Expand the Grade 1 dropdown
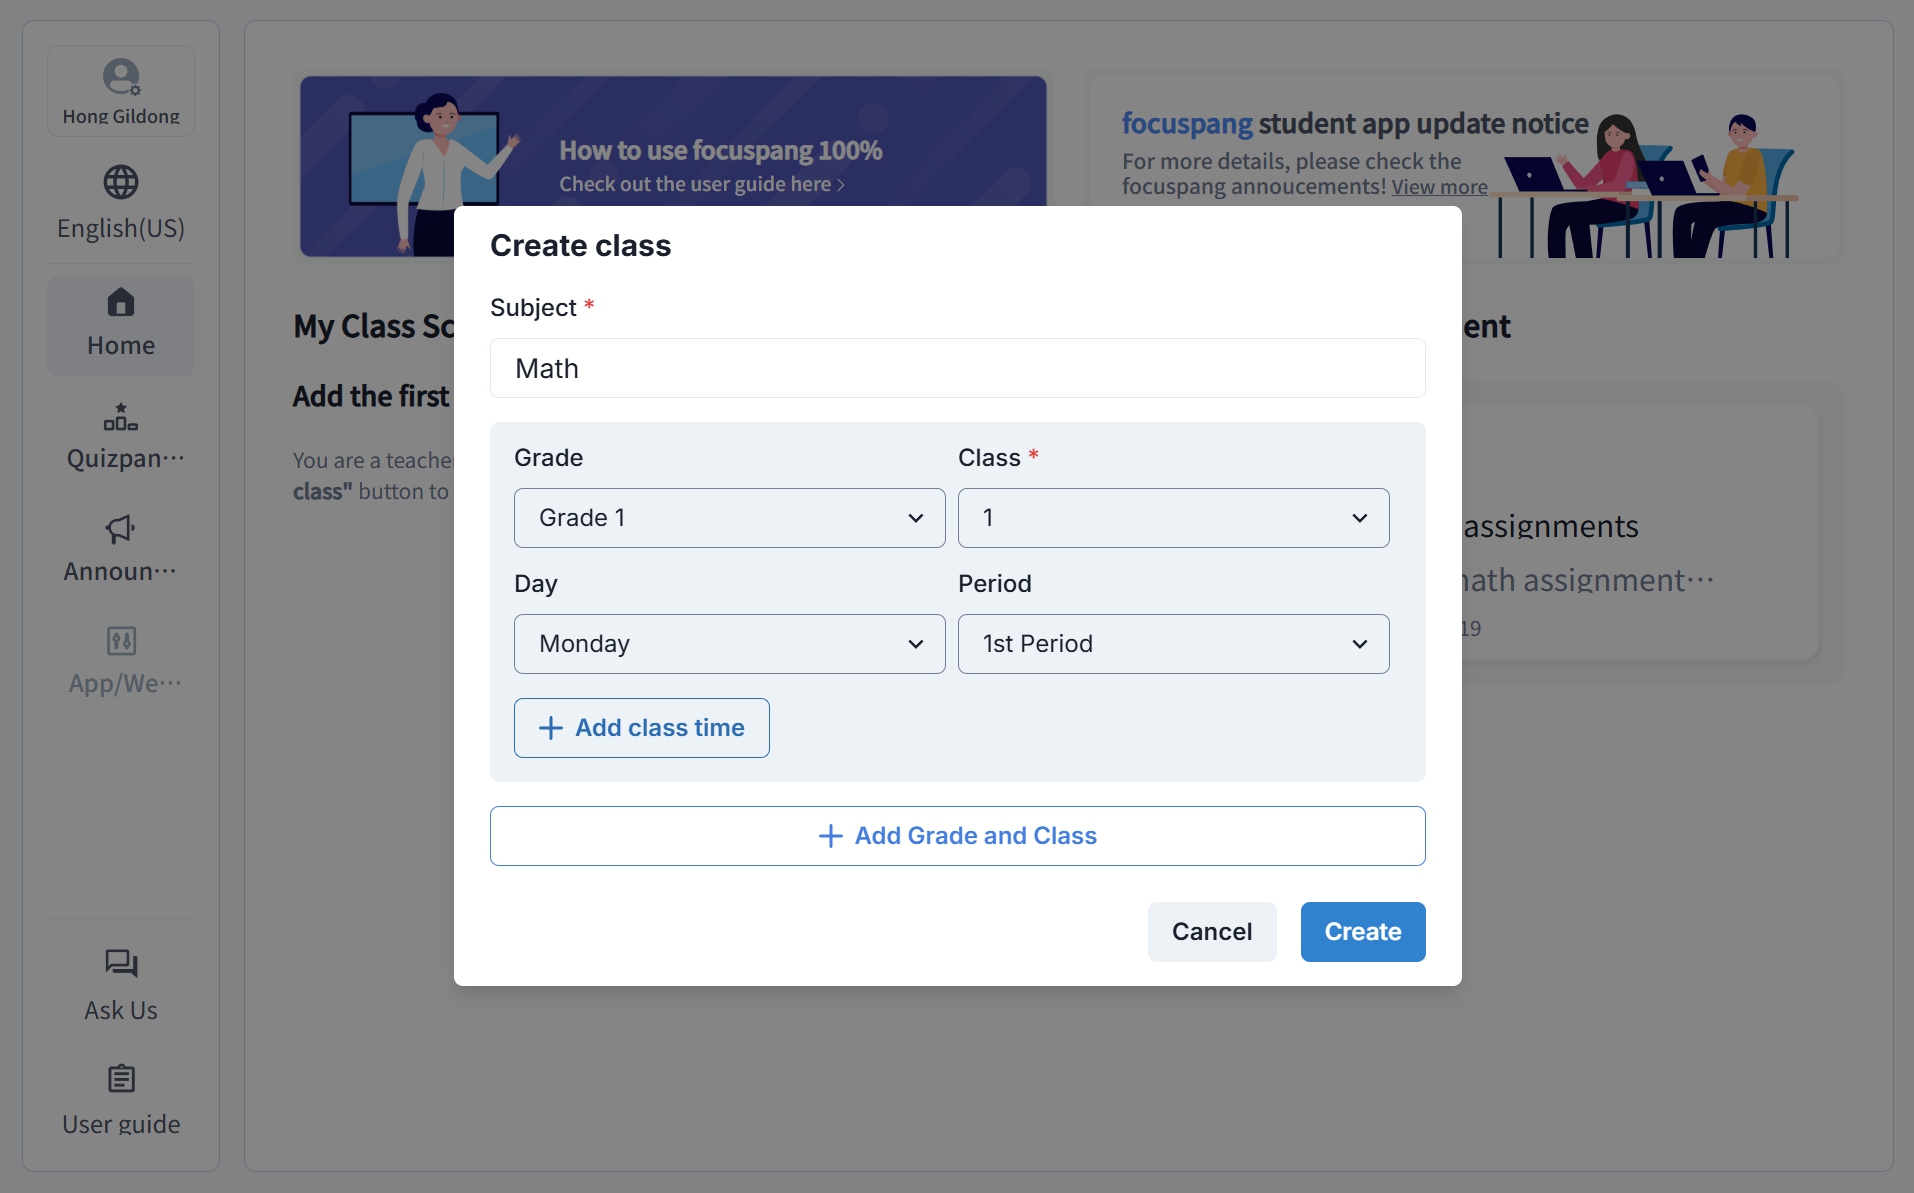1914x1193 pixels. pos(730,518)
